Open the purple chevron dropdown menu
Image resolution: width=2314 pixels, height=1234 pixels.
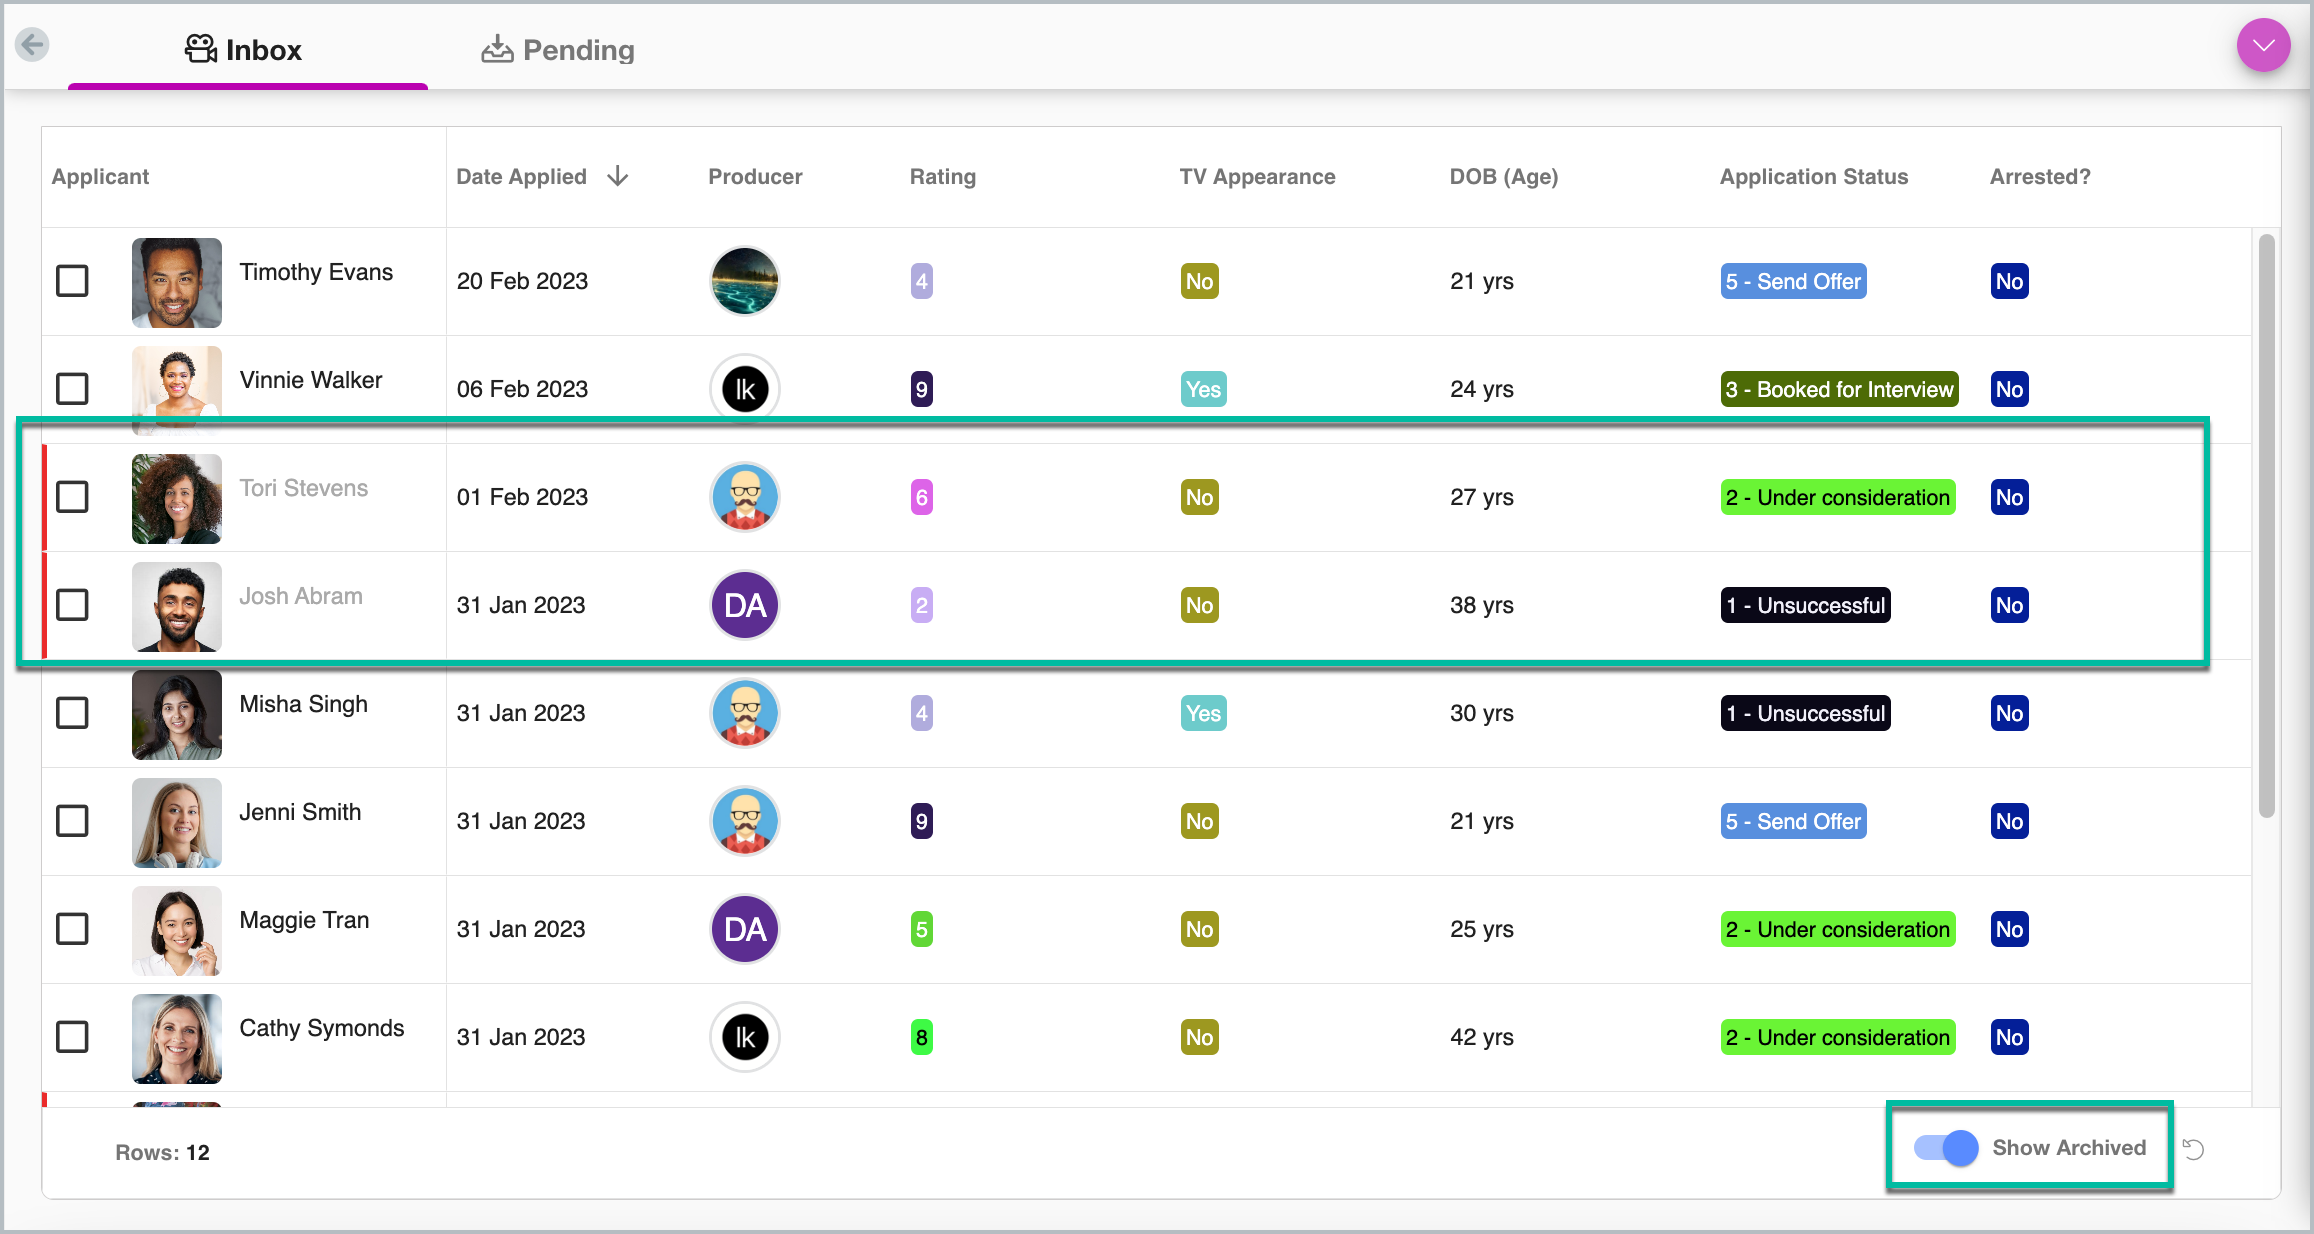(x=2263, y=45)
